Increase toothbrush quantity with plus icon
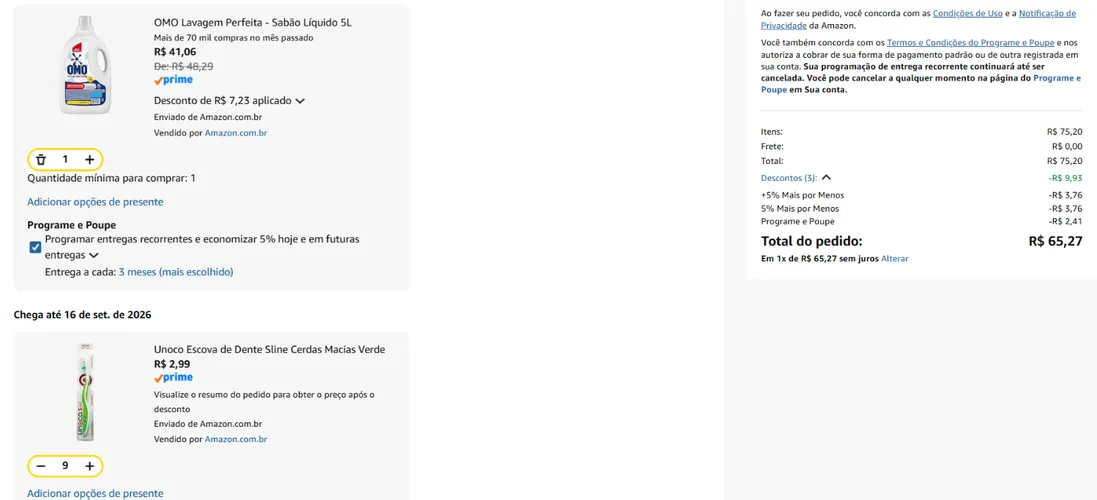The width and height of the screenshot is (1097, 500). click(x=90, y=466)
